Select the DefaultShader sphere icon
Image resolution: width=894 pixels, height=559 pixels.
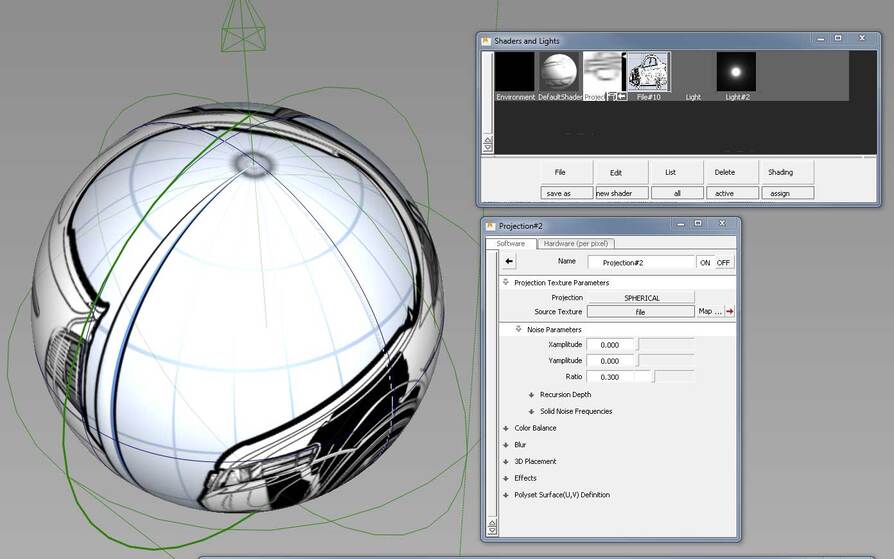click(x=559, y=72)
